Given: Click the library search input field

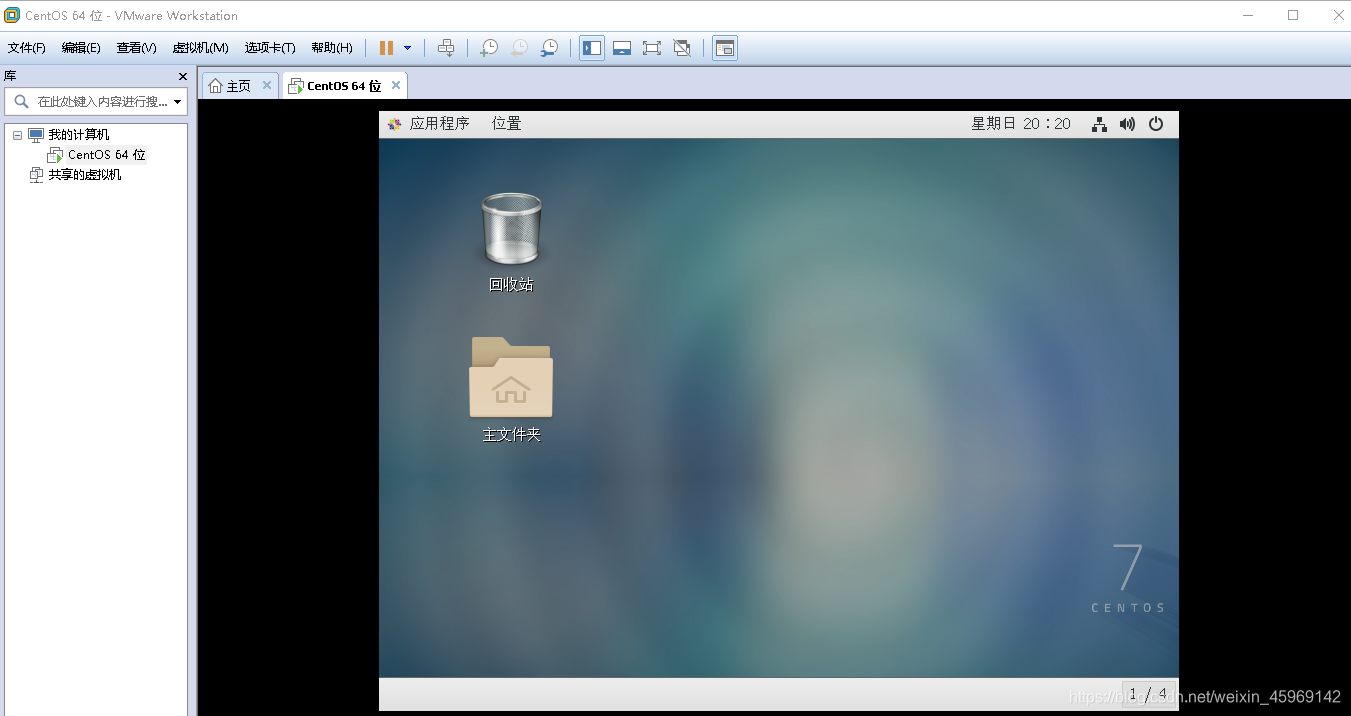Looking at the screenshot, I should tap(100, 102).
